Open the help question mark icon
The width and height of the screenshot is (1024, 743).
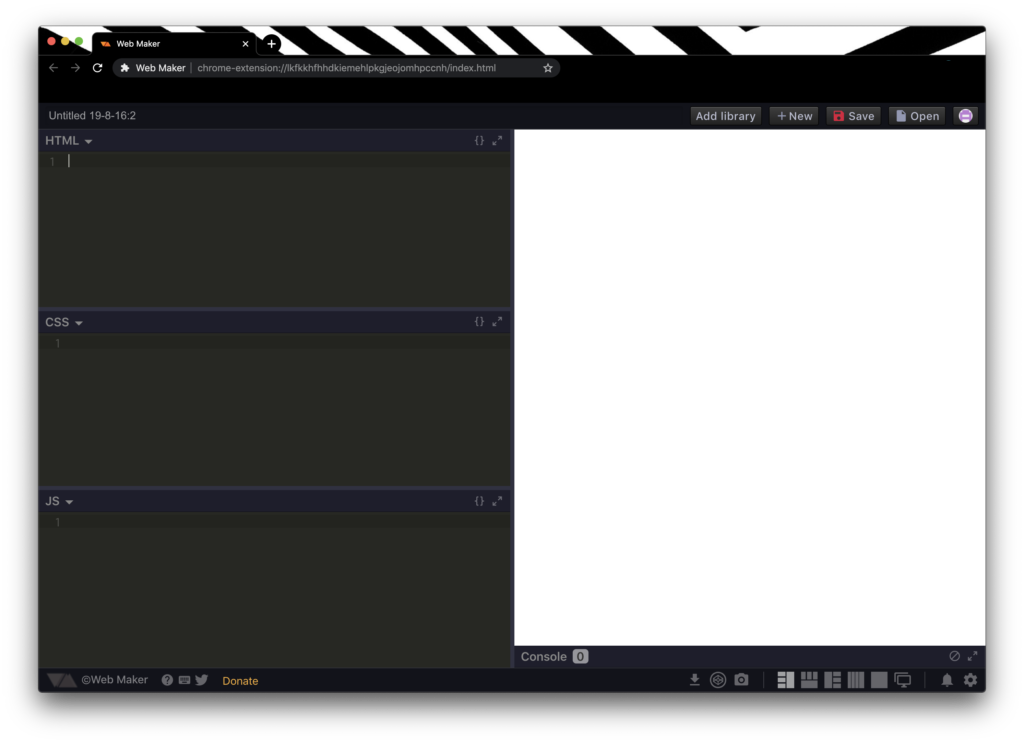[x=167, y=680]
